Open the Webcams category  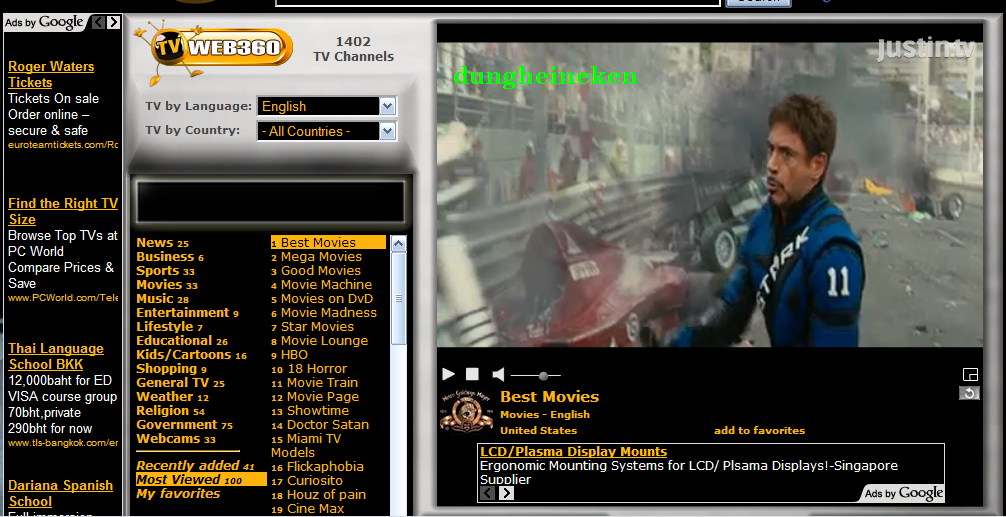[176, 439]
